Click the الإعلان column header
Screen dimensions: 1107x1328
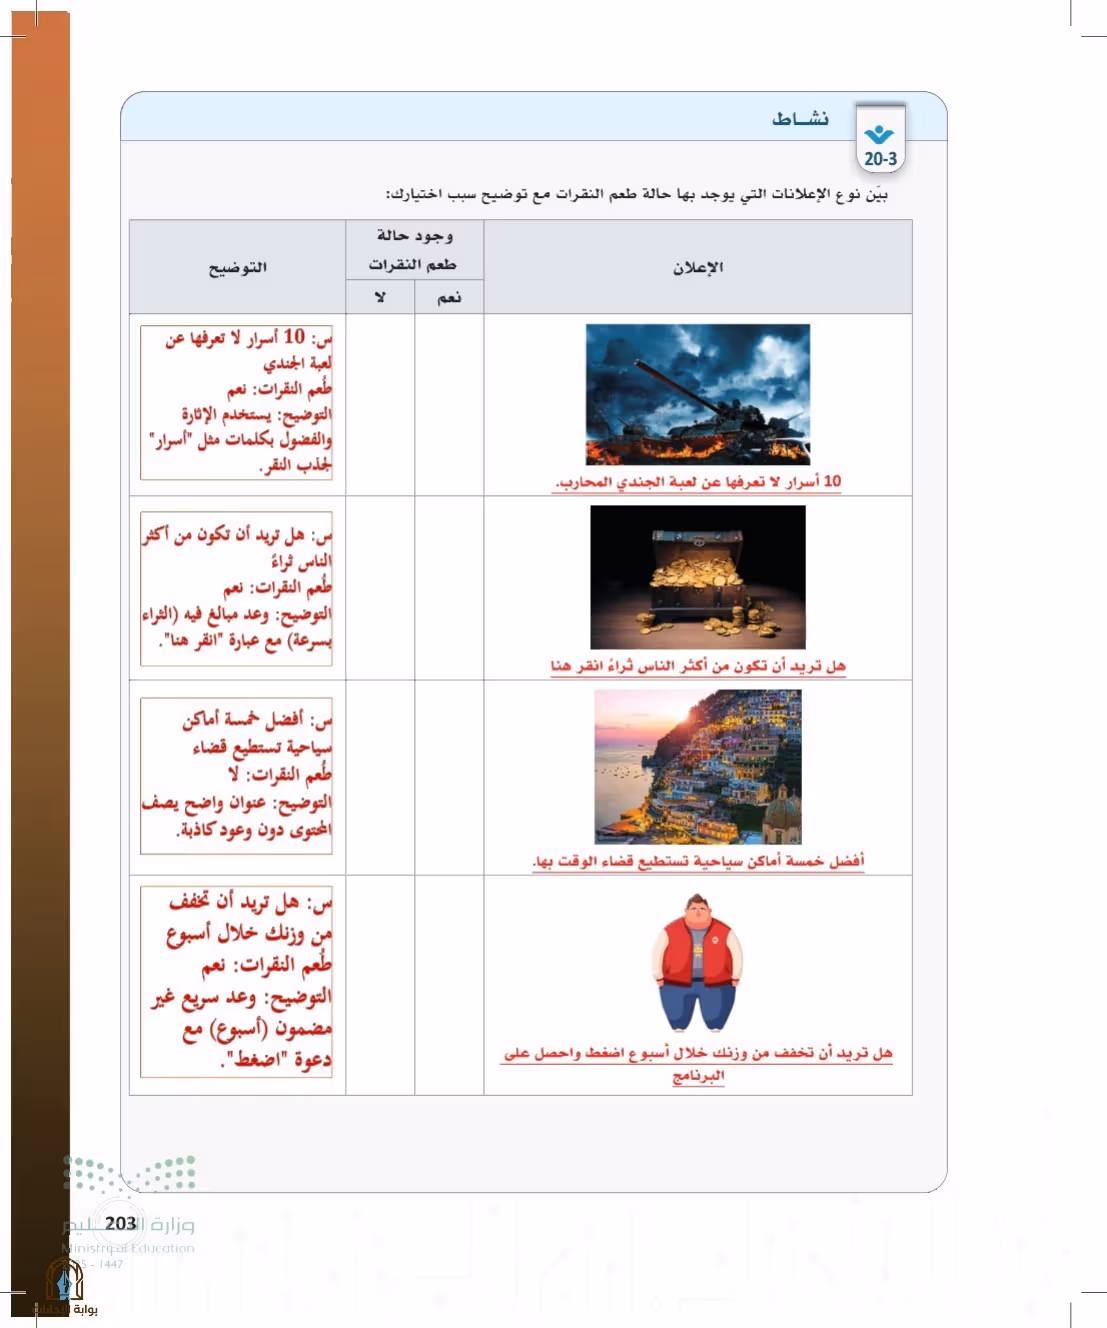[x=698, y=267]
